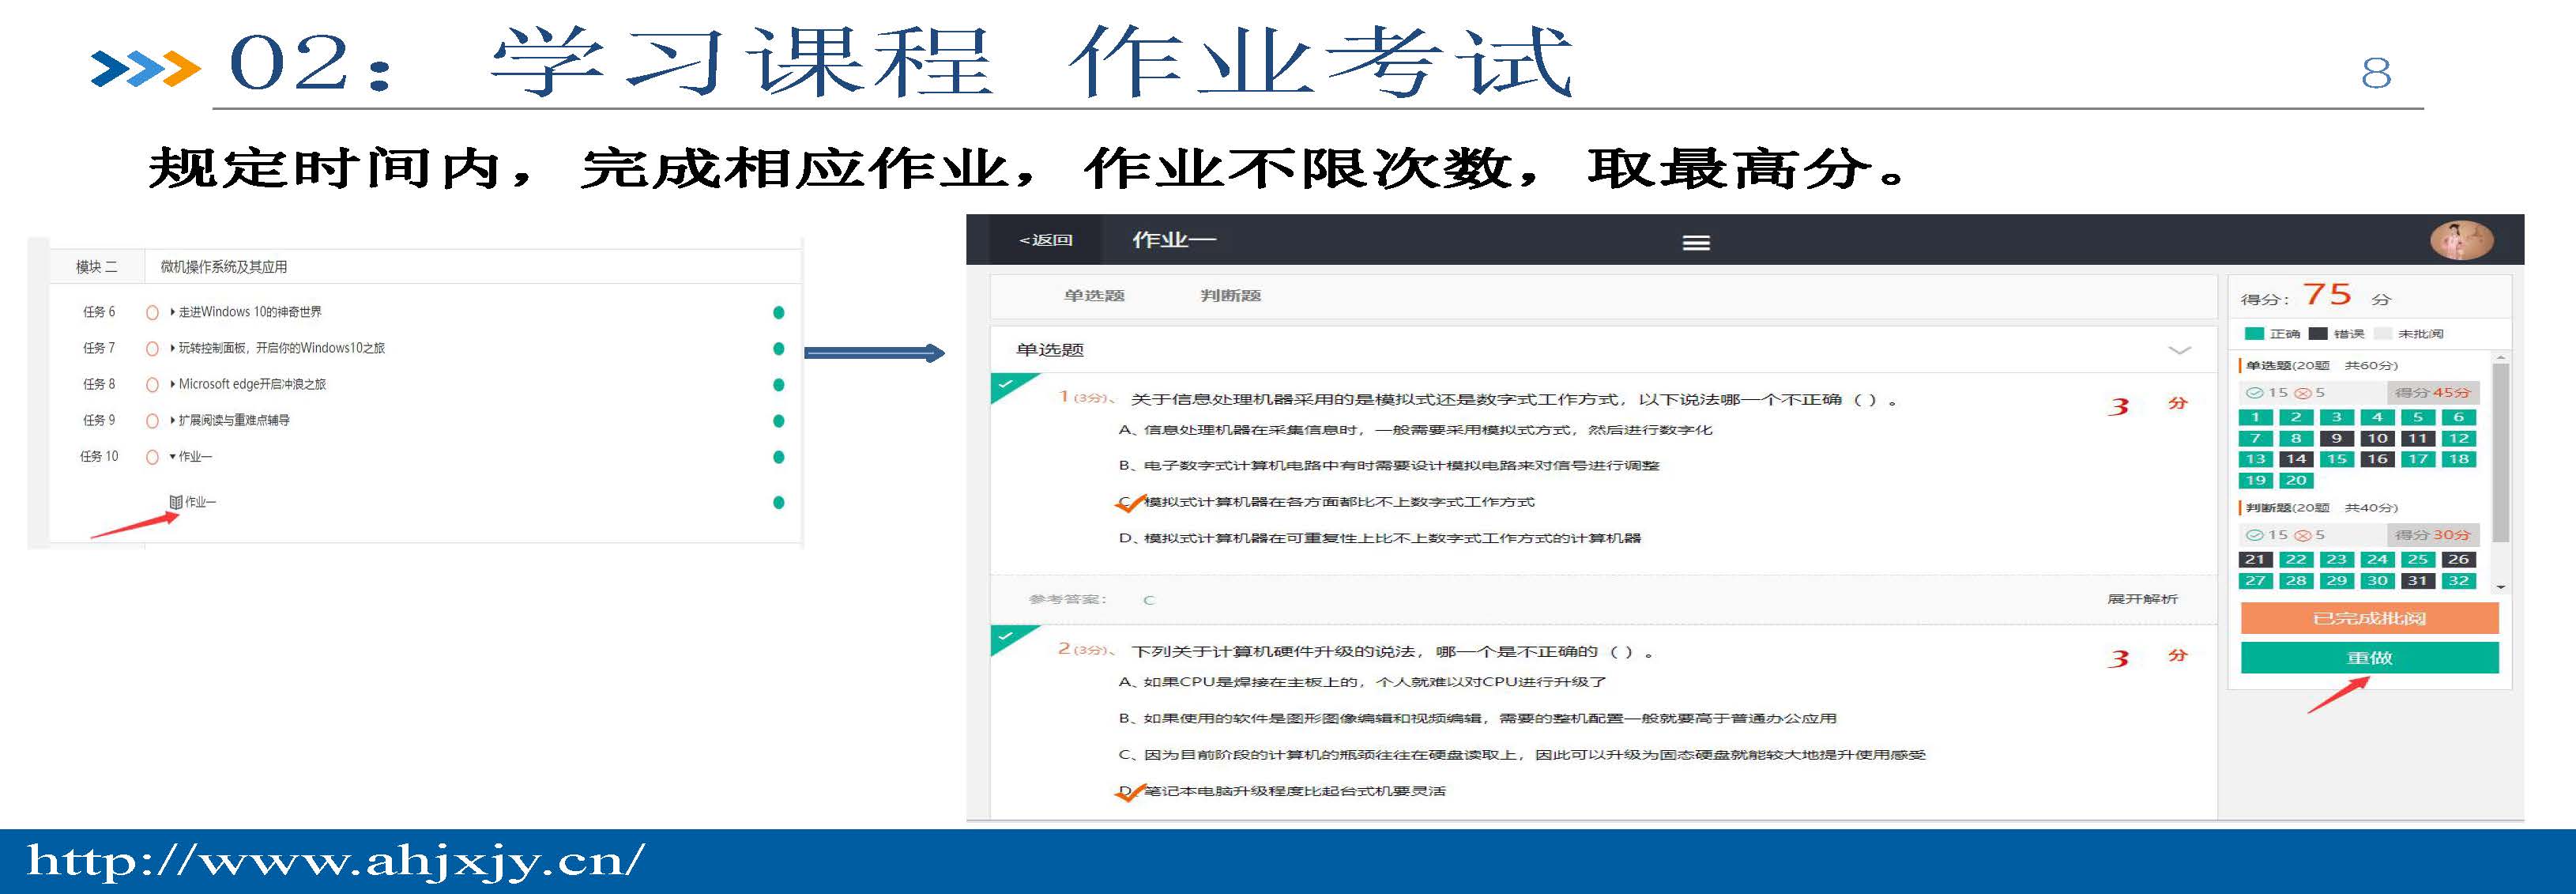
Task: Click the 重做 redo button
Action: coord(2369,657)
